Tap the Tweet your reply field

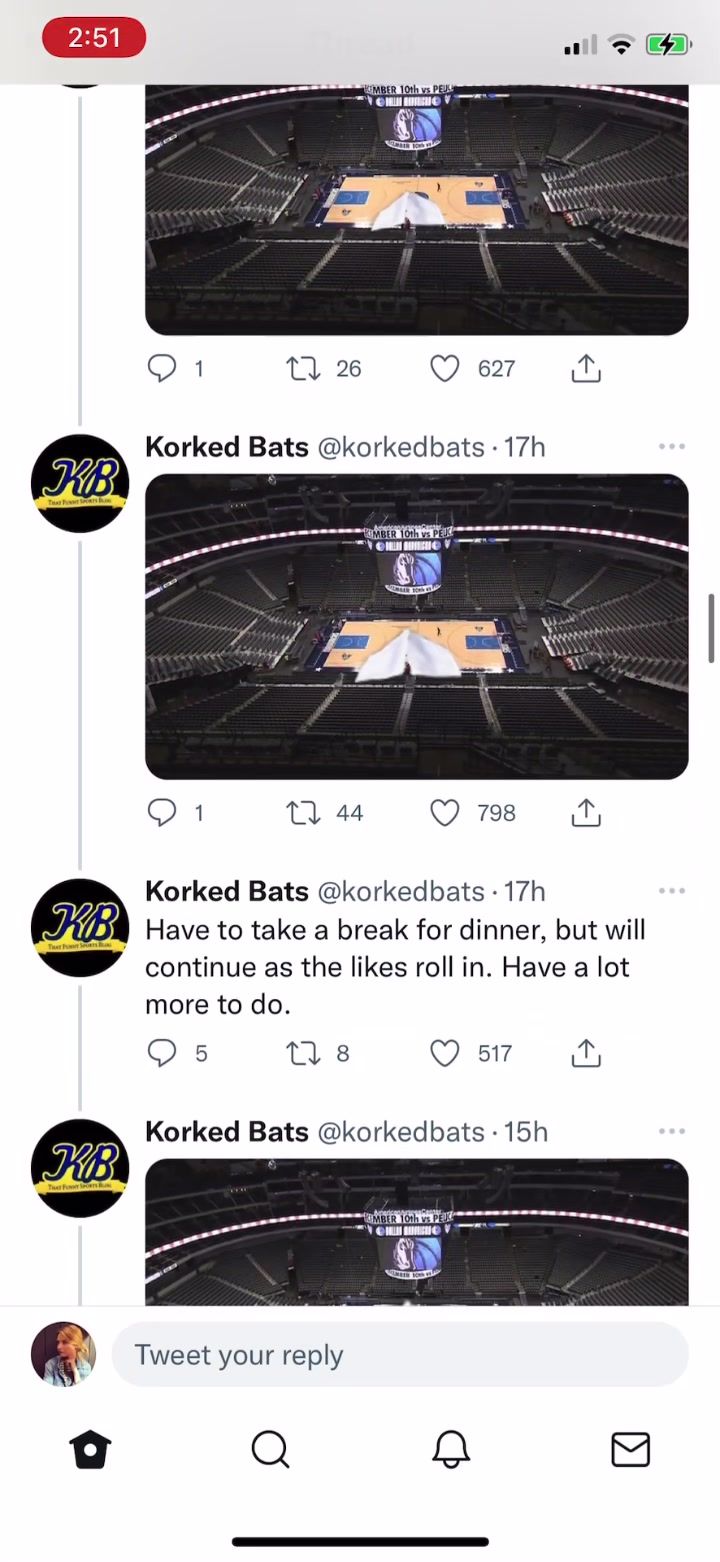click(400, 1355)
